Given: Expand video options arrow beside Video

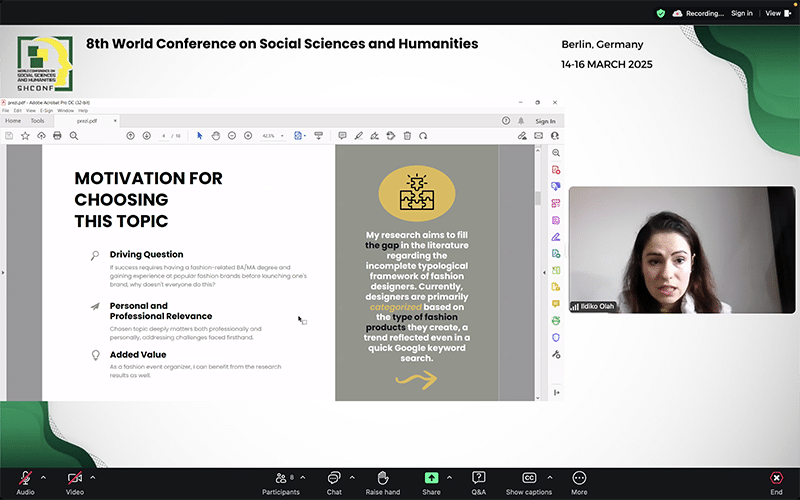Looking at the screenshot, I should [93, 477].
